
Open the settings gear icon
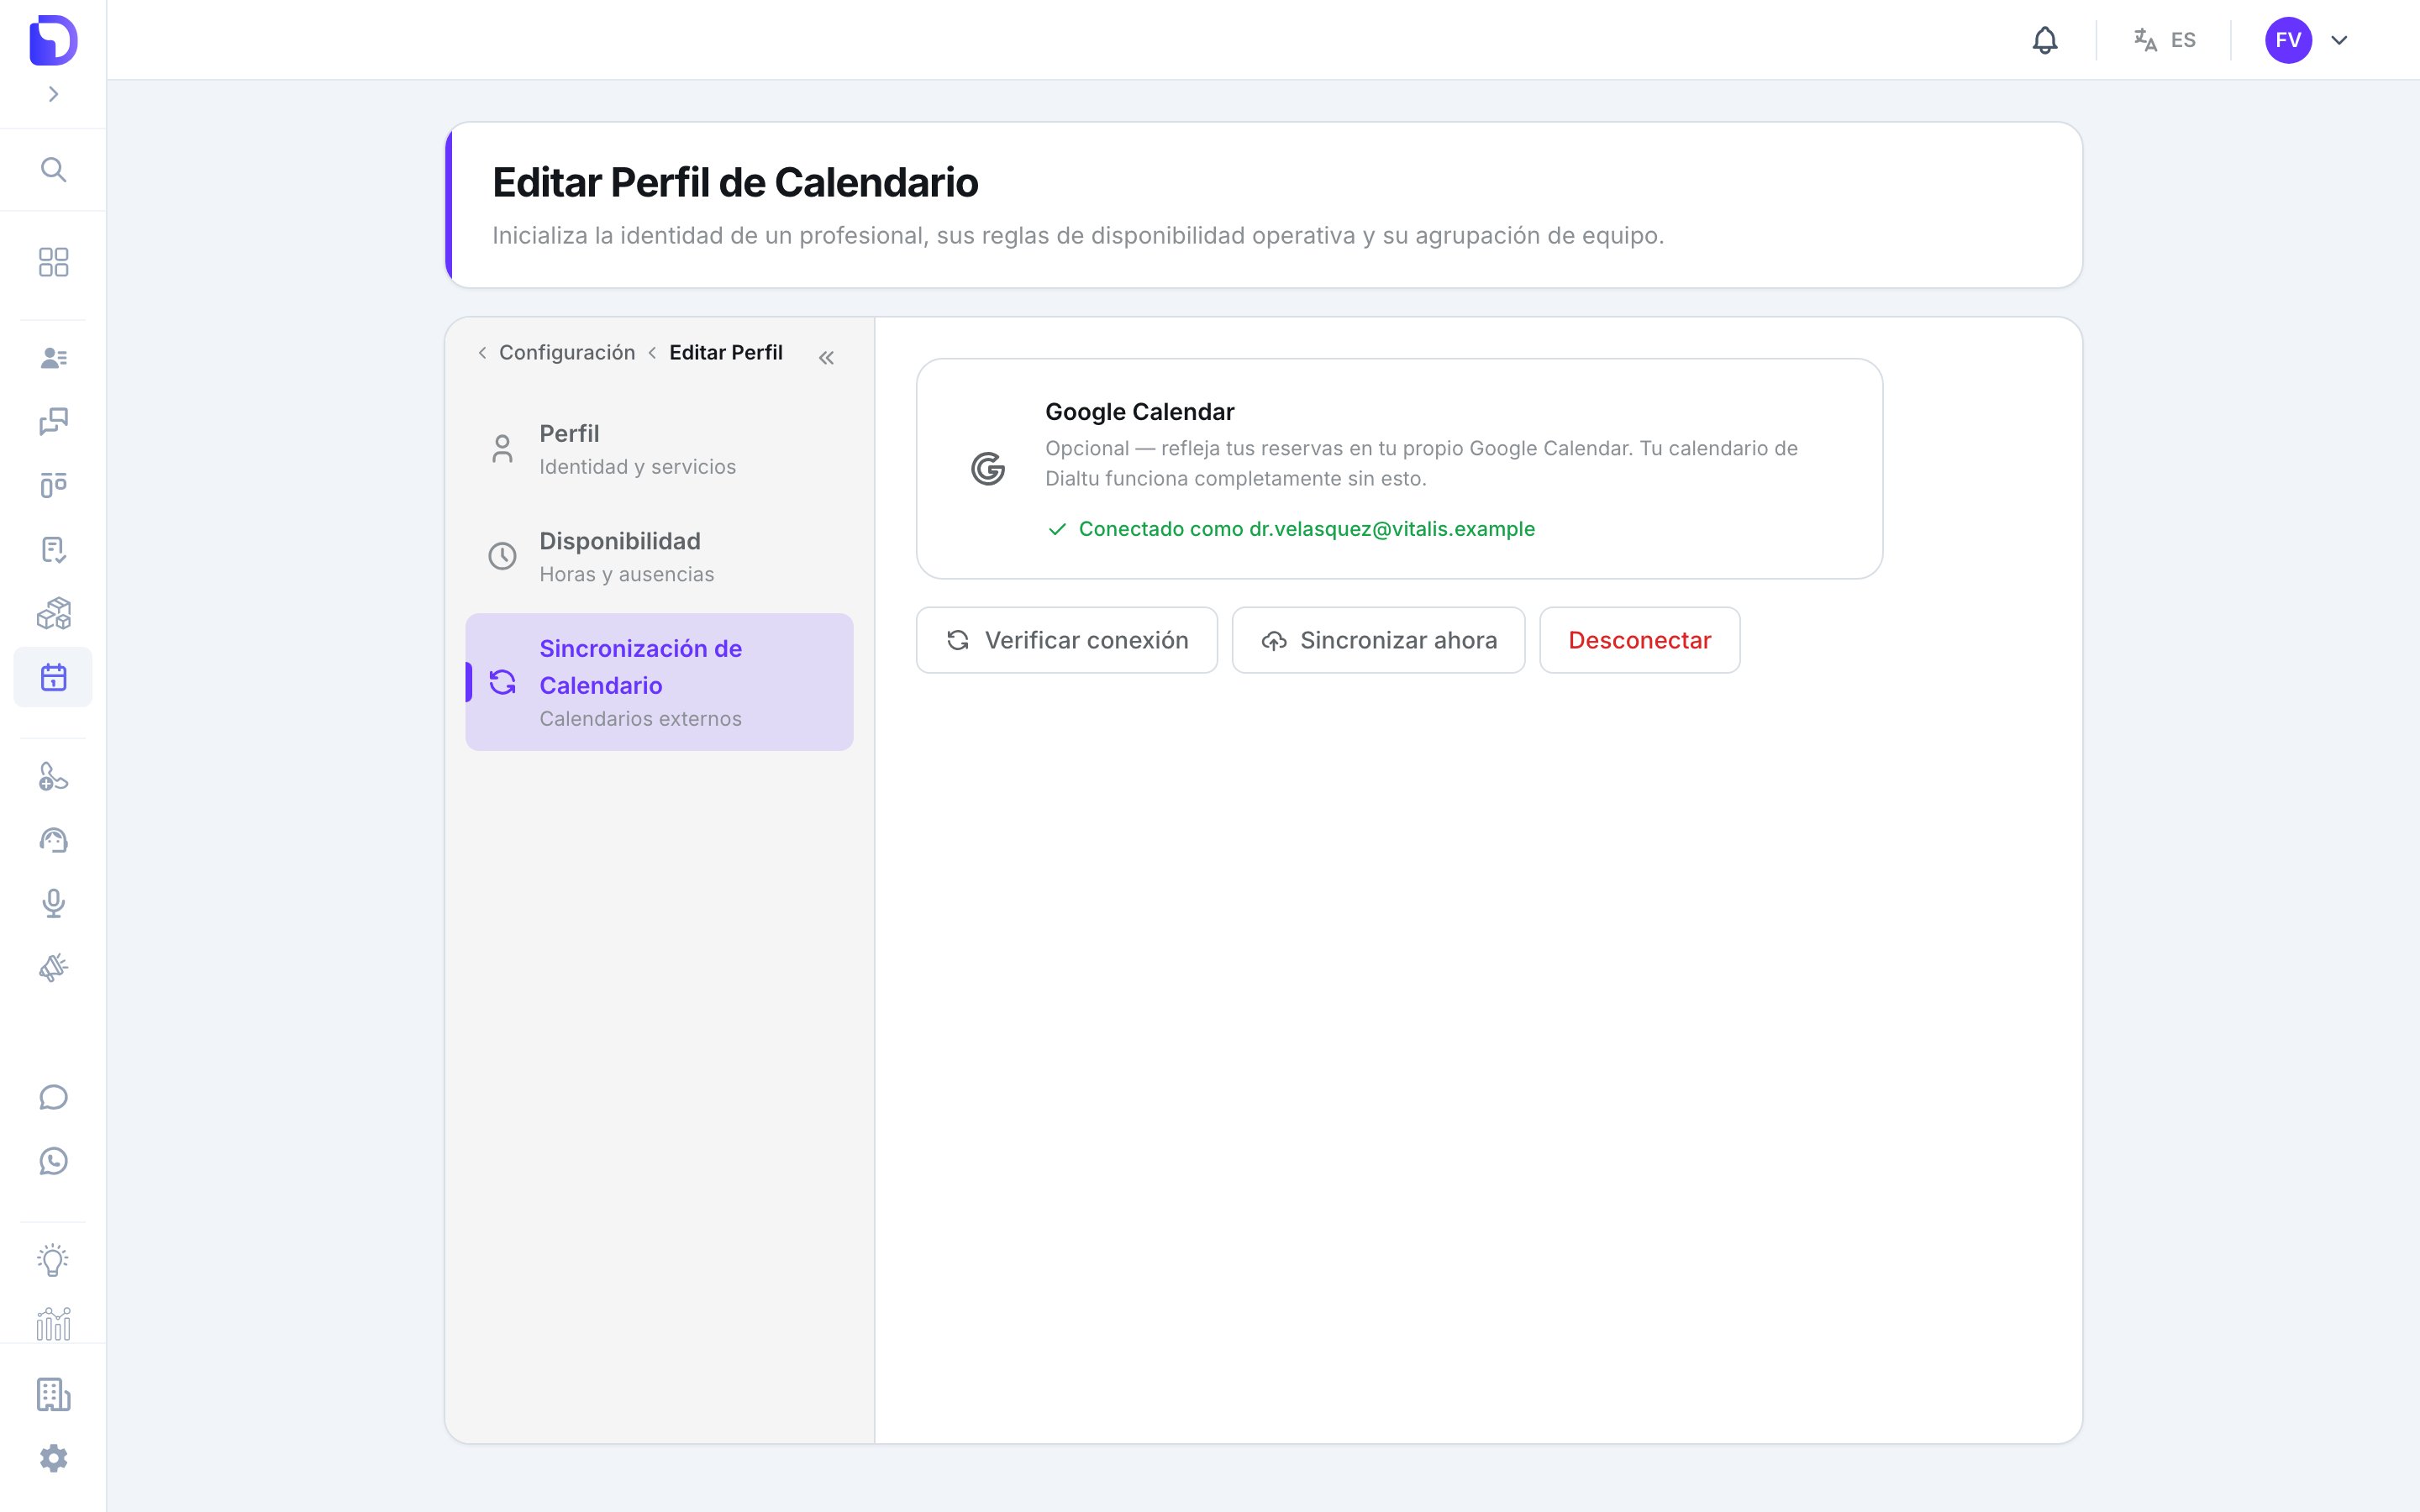click(x=53, y=1458)
